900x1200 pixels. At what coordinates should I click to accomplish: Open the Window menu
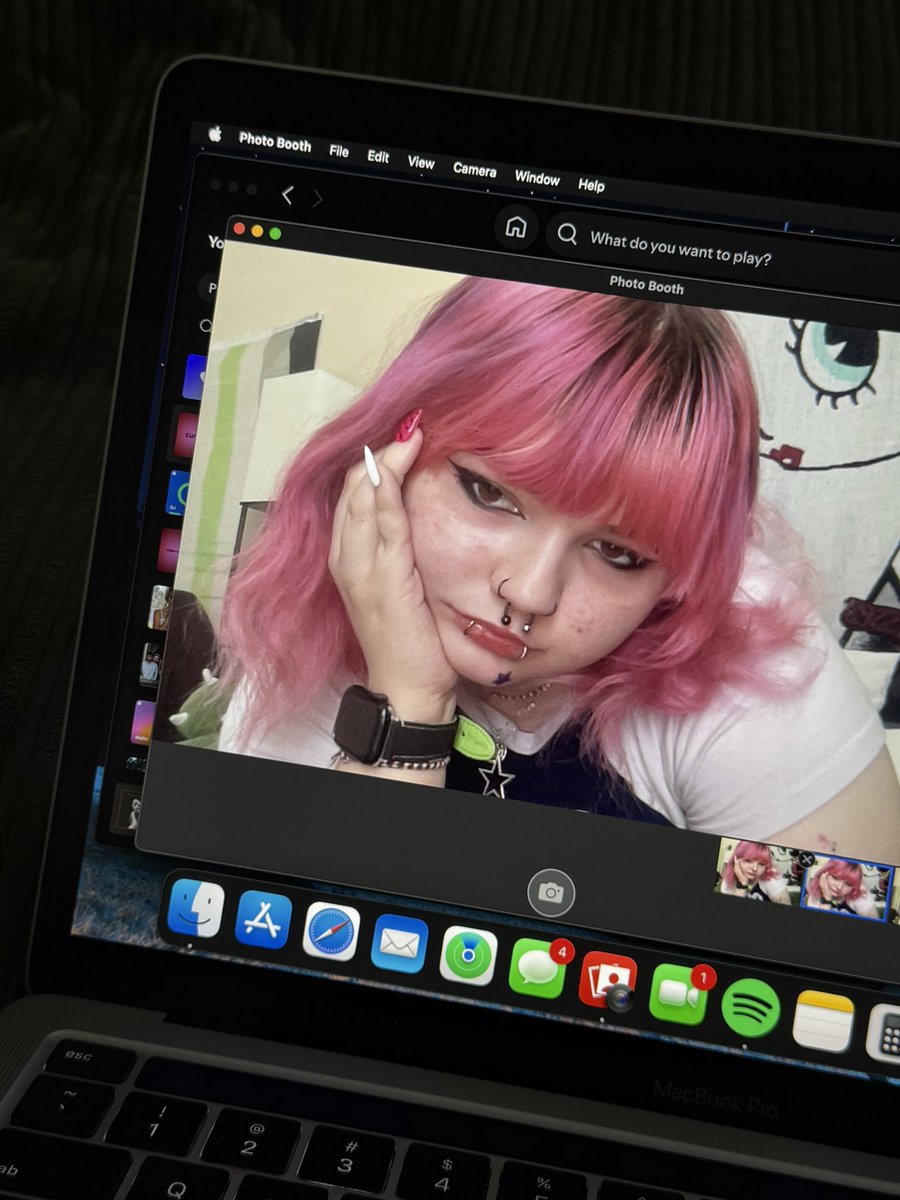coord(537,178)
